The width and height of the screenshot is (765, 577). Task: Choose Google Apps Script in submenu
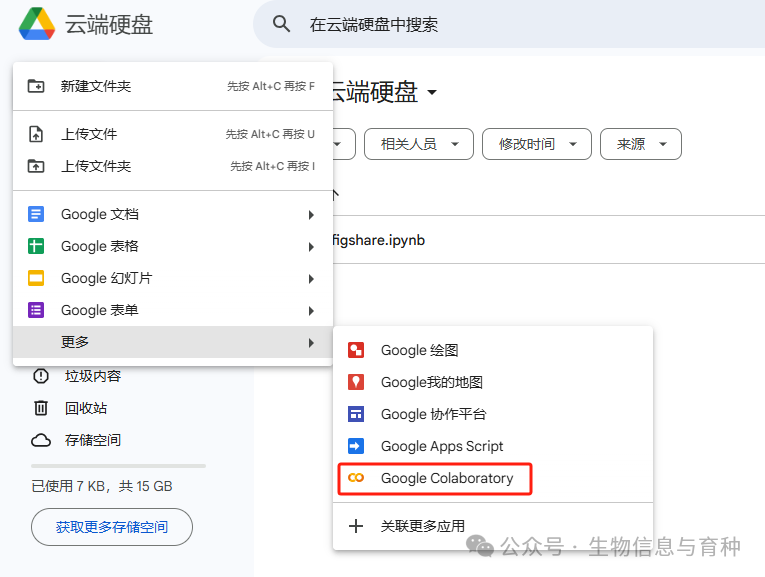click(493, 446)
